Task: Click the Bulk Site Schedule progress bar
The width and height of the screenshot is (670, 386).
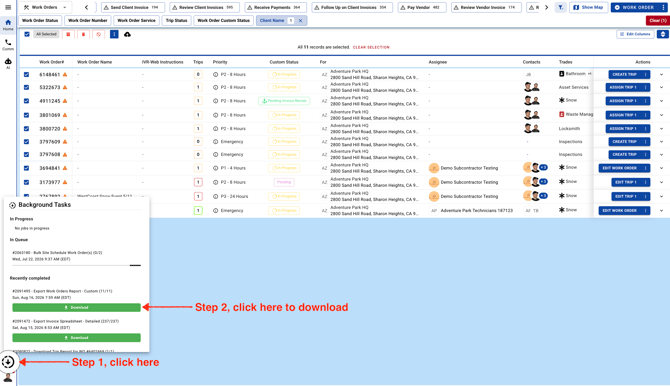Action: [76, 265]
